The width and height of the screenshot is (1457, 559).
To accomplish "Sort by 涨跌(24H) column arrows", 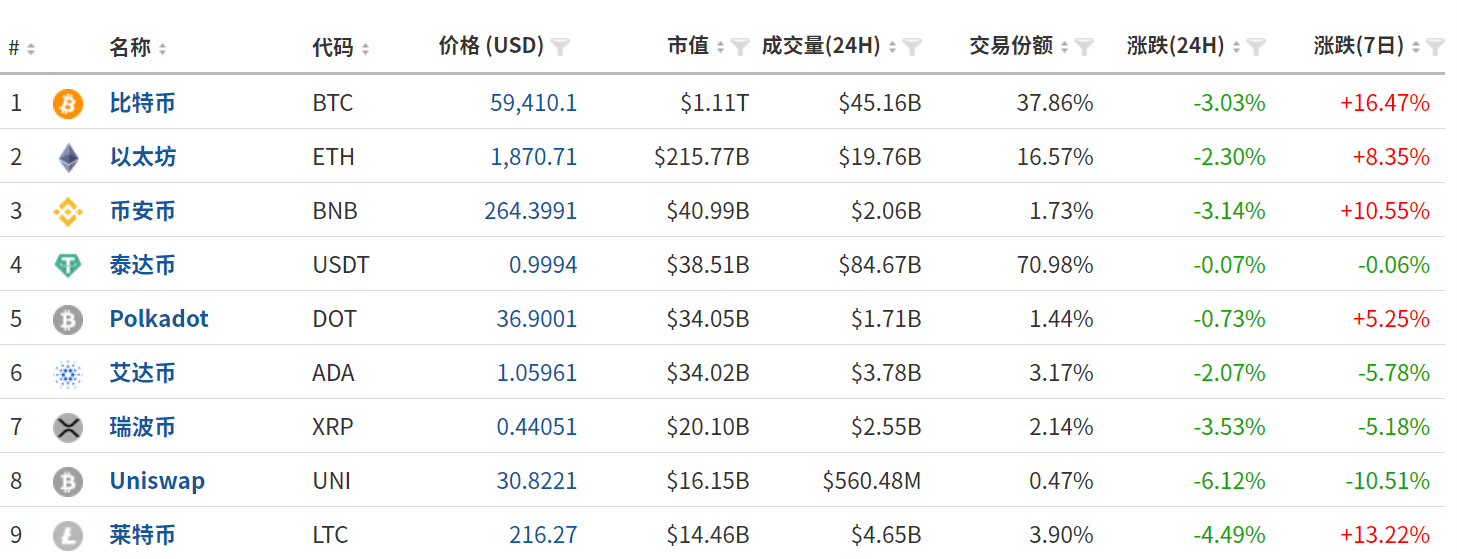I will (1237, 47).
